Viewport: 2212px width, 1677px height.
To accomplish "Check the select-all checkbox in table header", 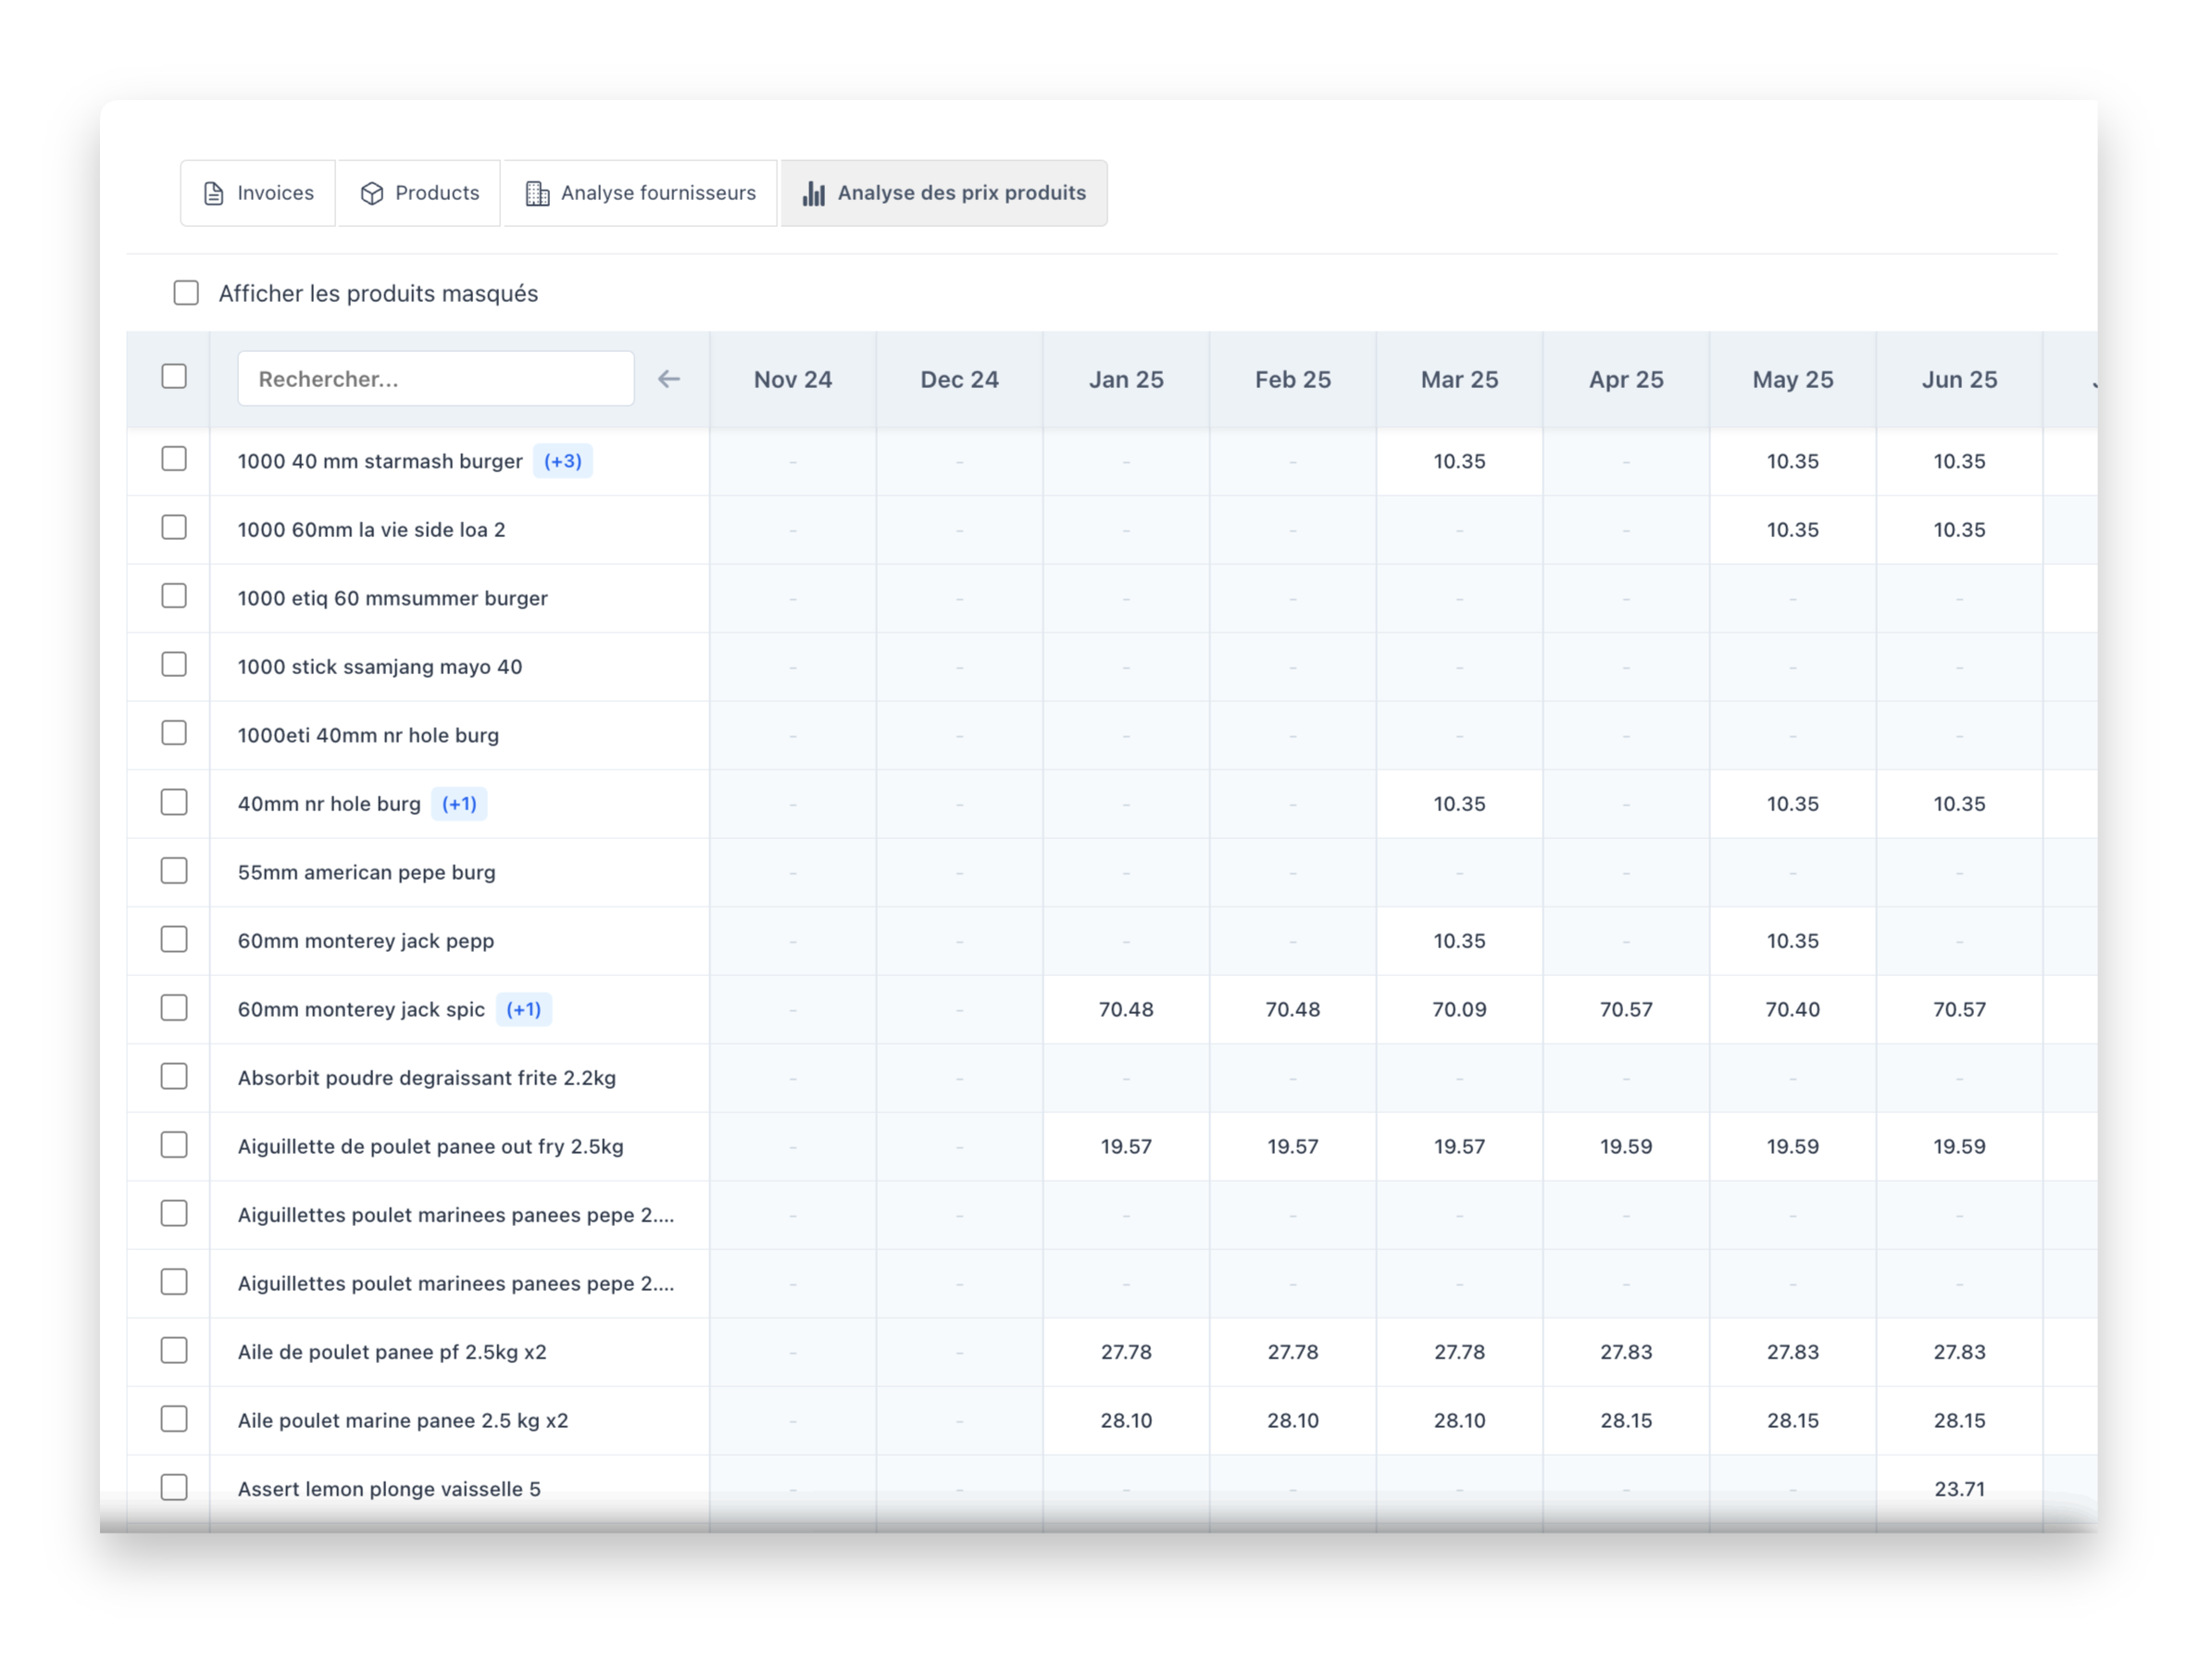I will [174, 375].
